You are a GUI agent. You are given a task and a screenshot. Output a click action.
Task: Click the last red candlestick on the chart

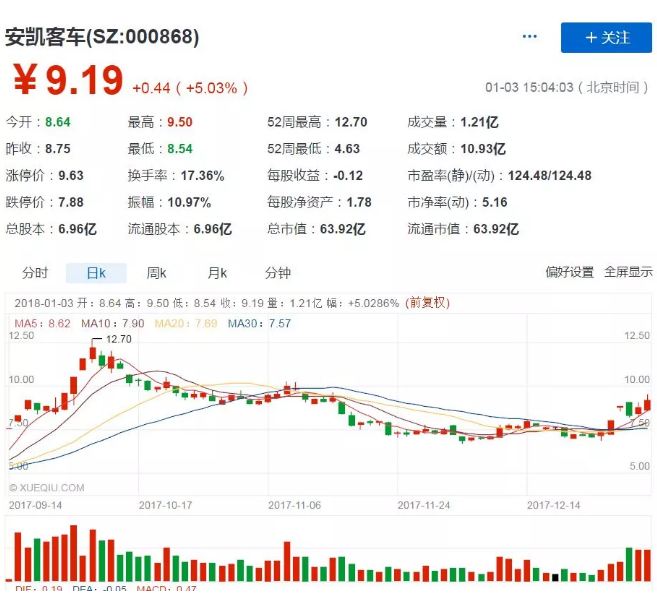coord(647,404)
